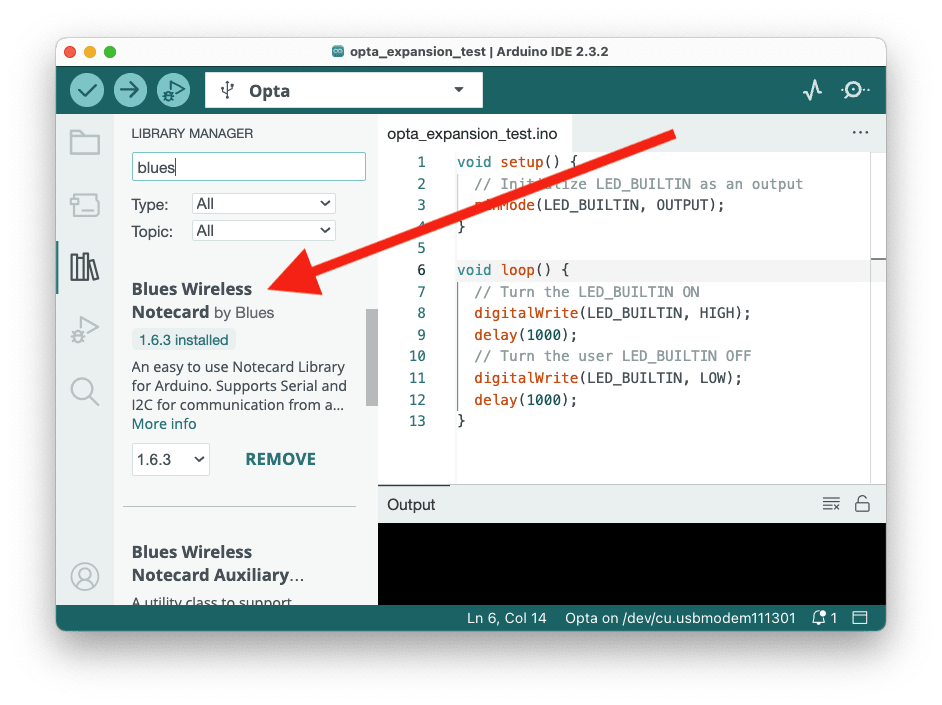Click the "Turn the user LED_BUILTIN OFF" comment

coord(612,356)
